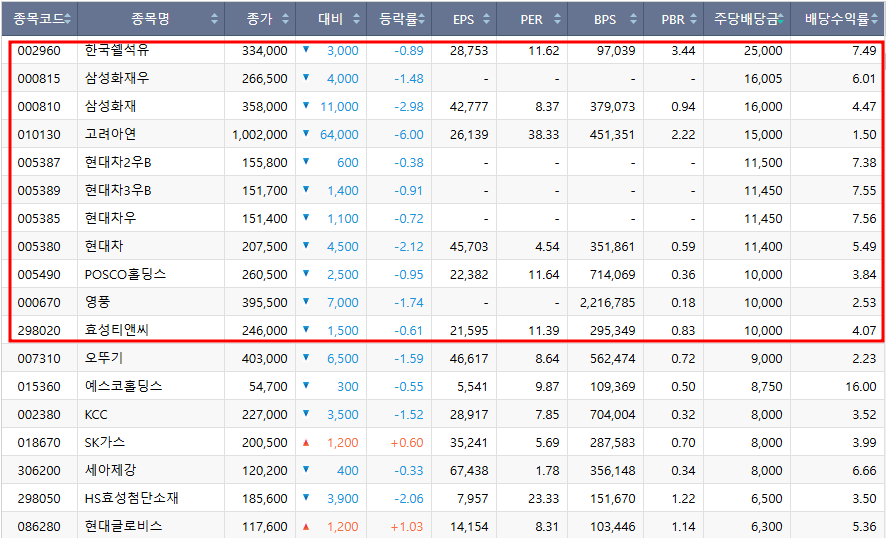This screenshot has height=538, width=886.
Task: Select stock name 현대차3우B
Action: (x=118, y=190)
